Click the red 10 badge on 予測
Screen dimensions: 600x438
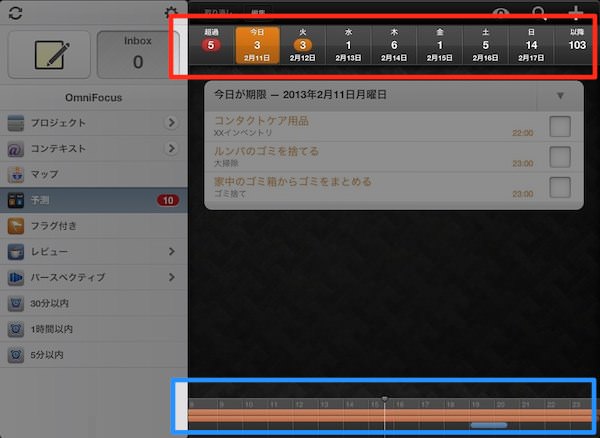[168, 200]
